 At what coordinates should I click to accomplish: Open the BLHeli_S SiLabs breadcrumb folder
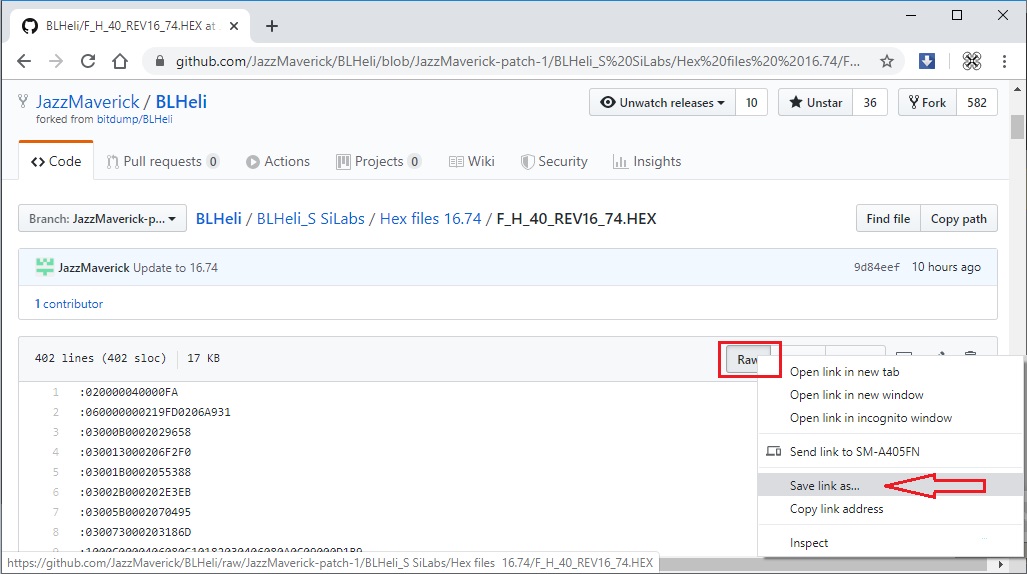point(310,219)
